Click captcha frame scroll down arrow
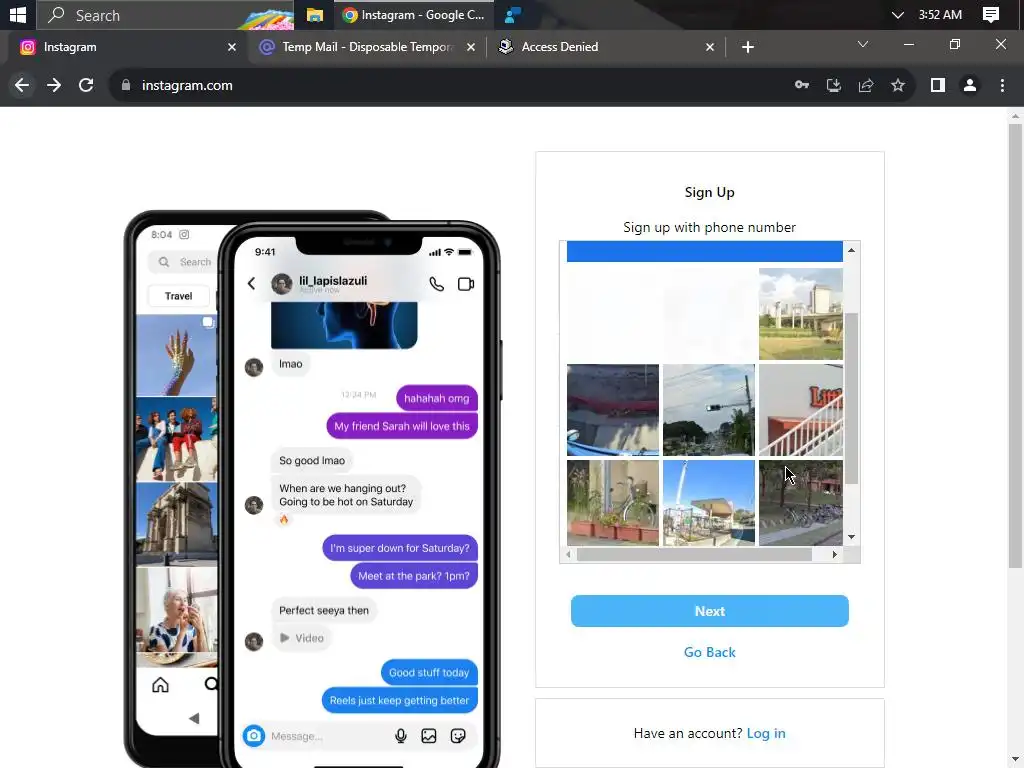 851,537
